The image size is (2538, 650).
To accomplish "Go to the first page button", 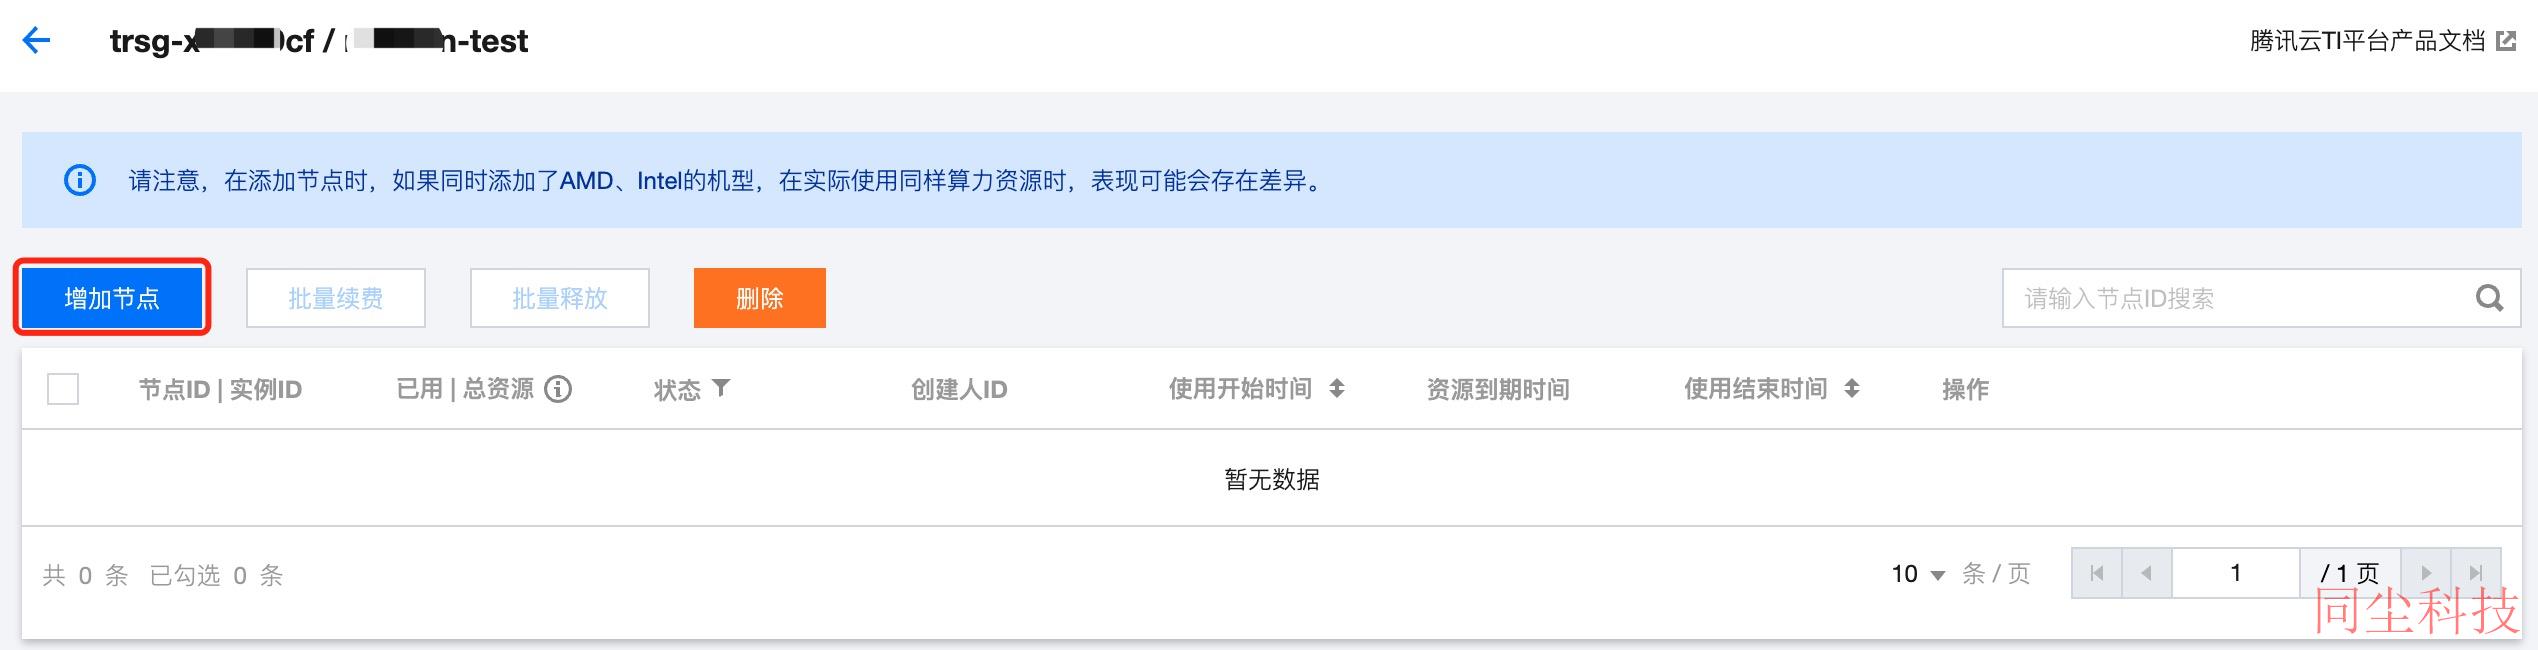I will pos(2097,573).
